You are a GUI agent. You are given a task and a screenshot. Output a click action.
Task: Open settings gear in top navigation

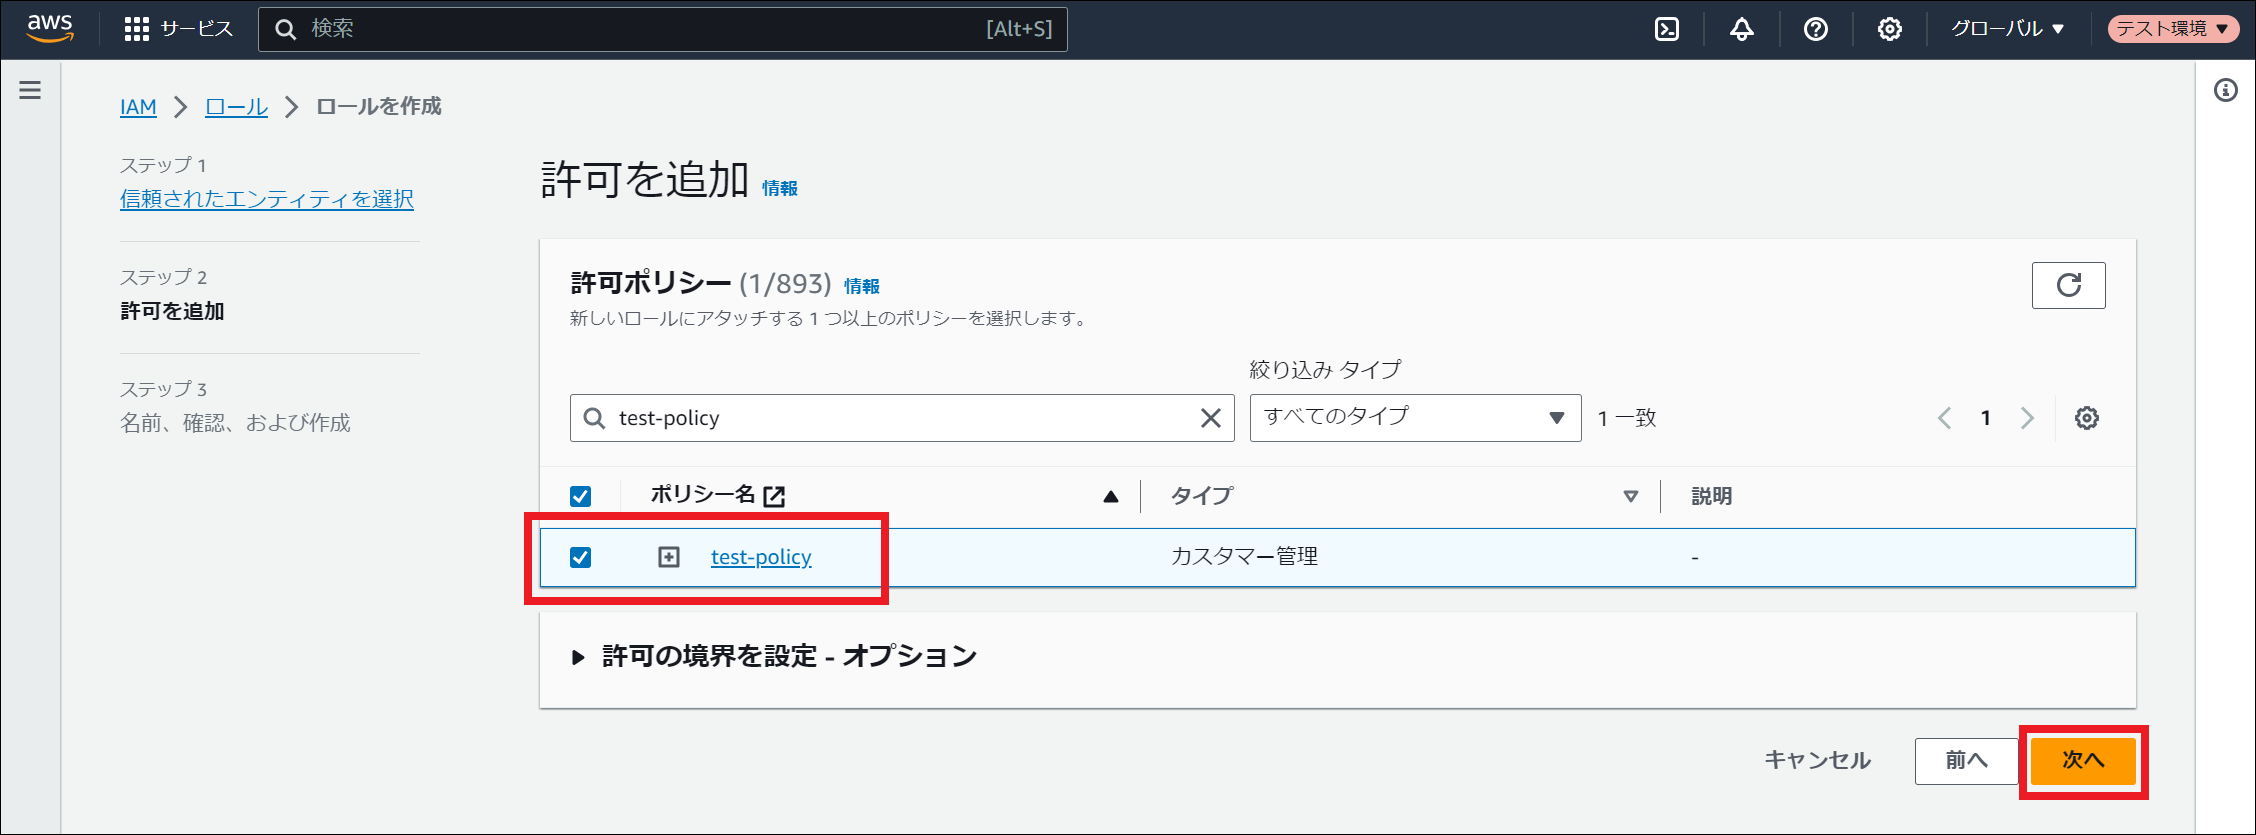1890,29
